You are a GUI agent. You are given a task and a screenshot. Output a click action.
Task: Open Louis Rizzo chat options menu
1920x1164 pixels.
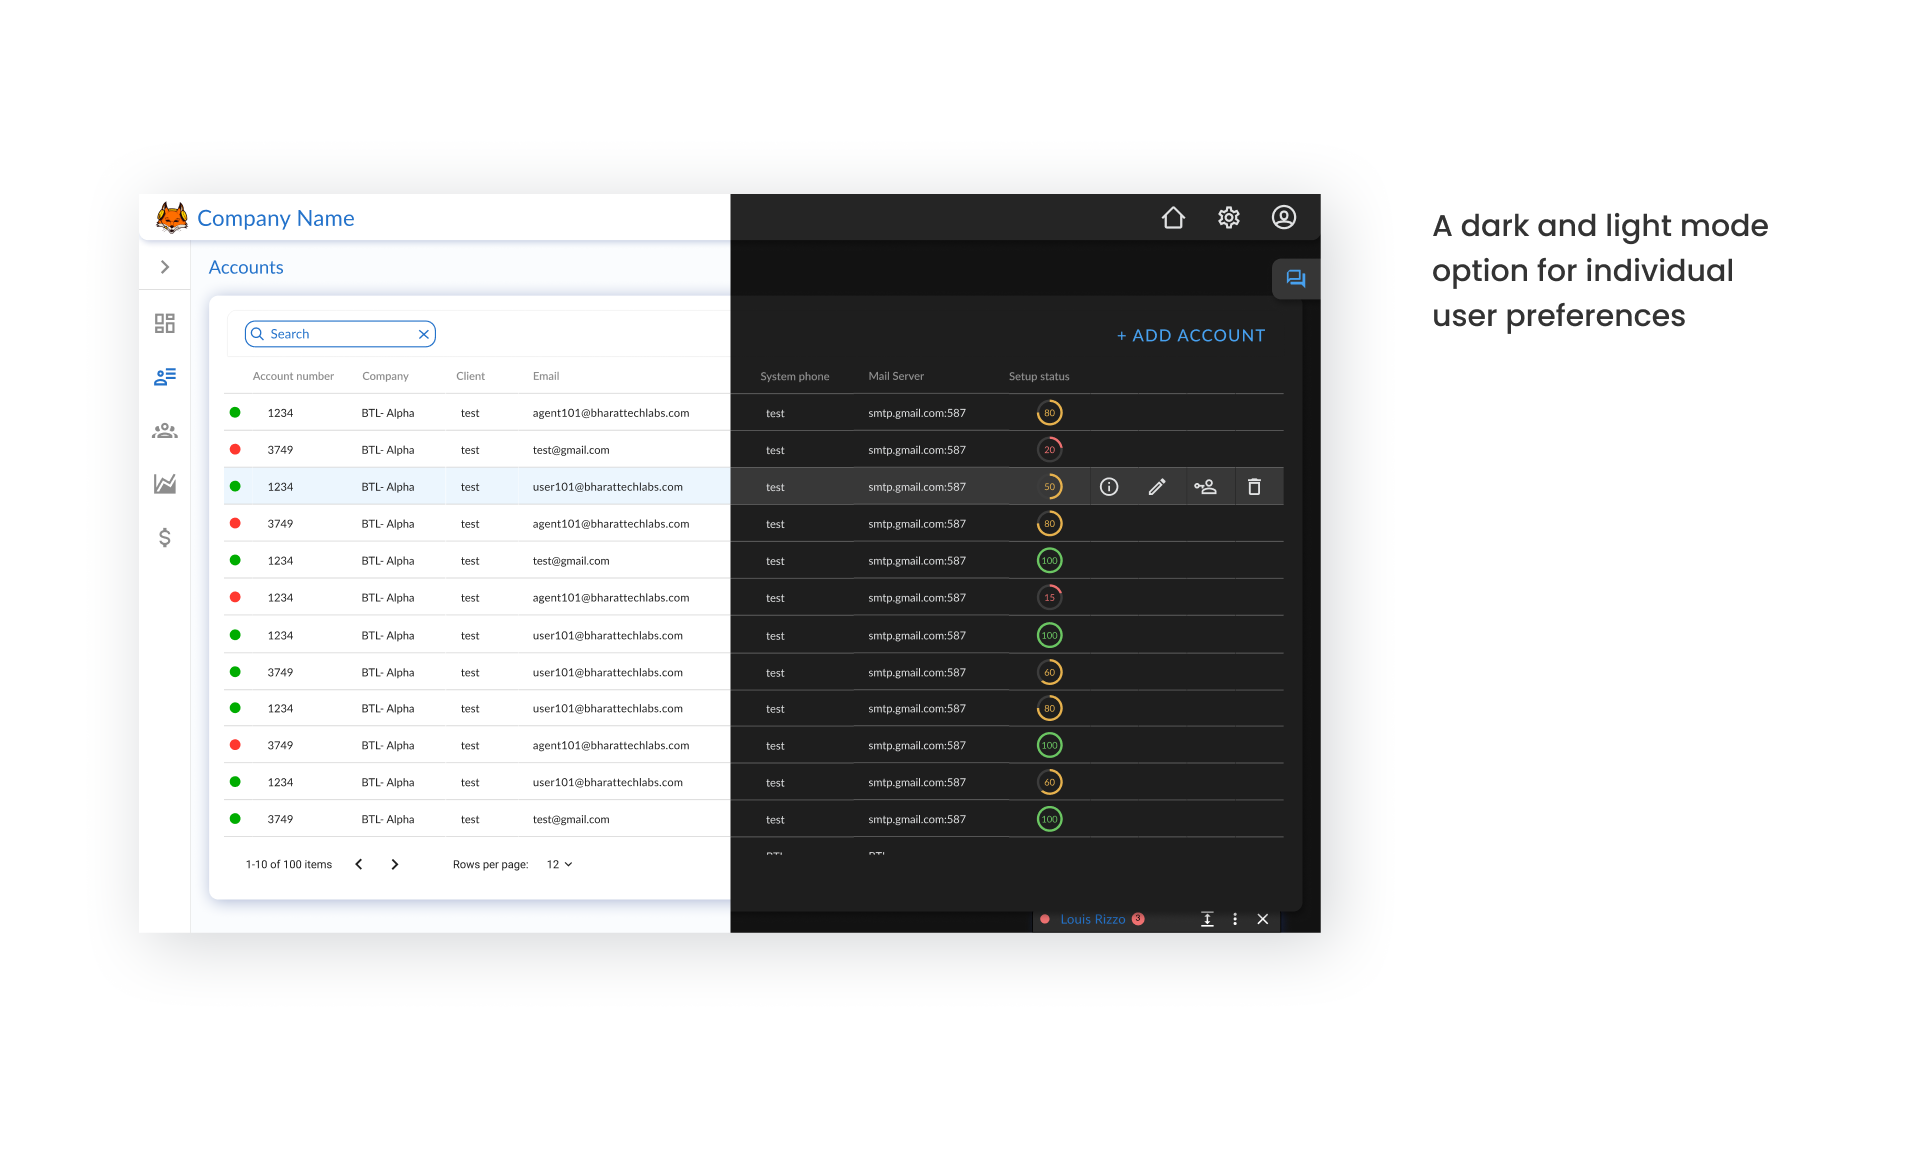1235,920
